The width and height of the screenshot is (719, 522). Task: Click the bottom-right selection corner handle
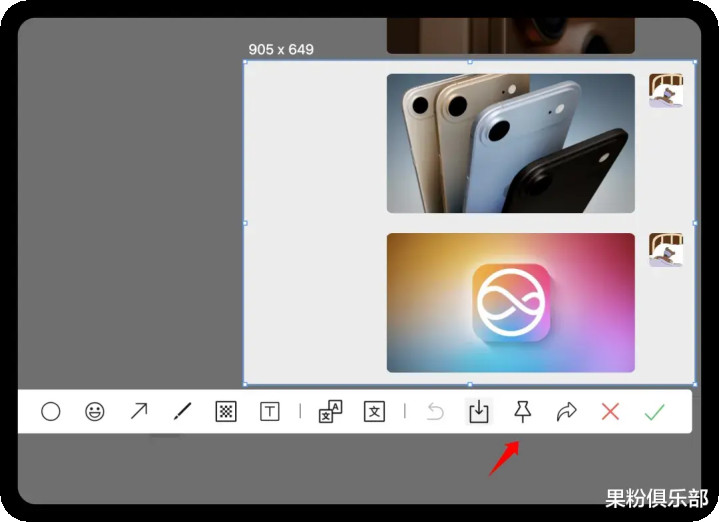[x=695, y=384]
